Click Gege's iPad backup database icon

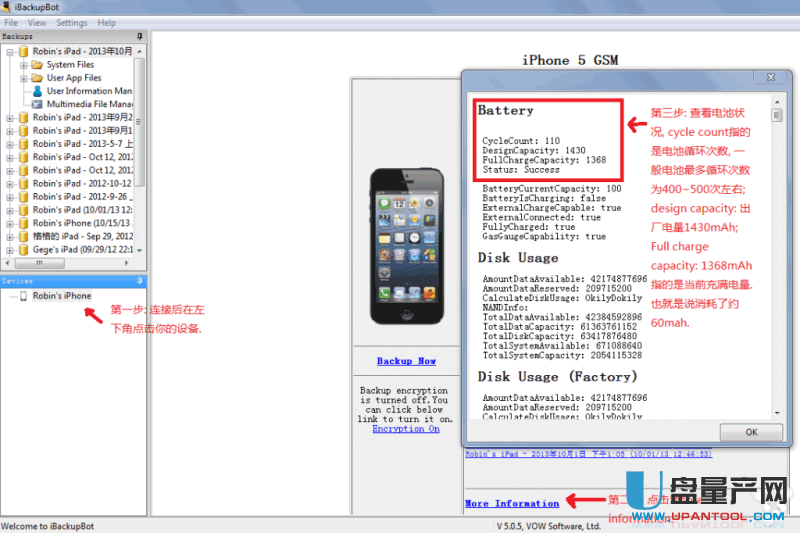[x=23, y=249]
